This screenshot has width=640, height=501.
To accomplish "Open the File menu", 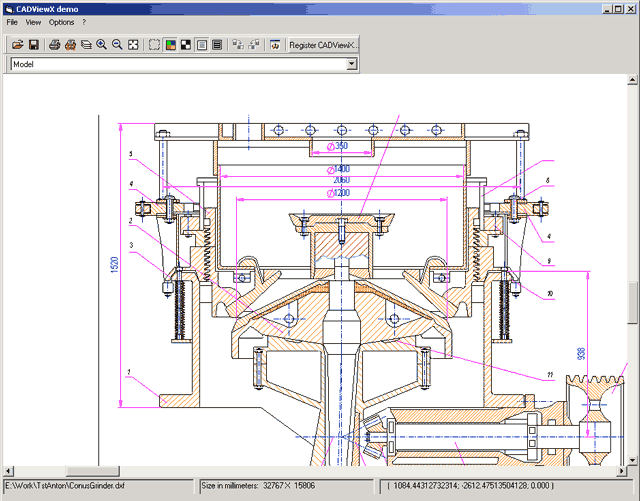I will click(x=12, y=22).
